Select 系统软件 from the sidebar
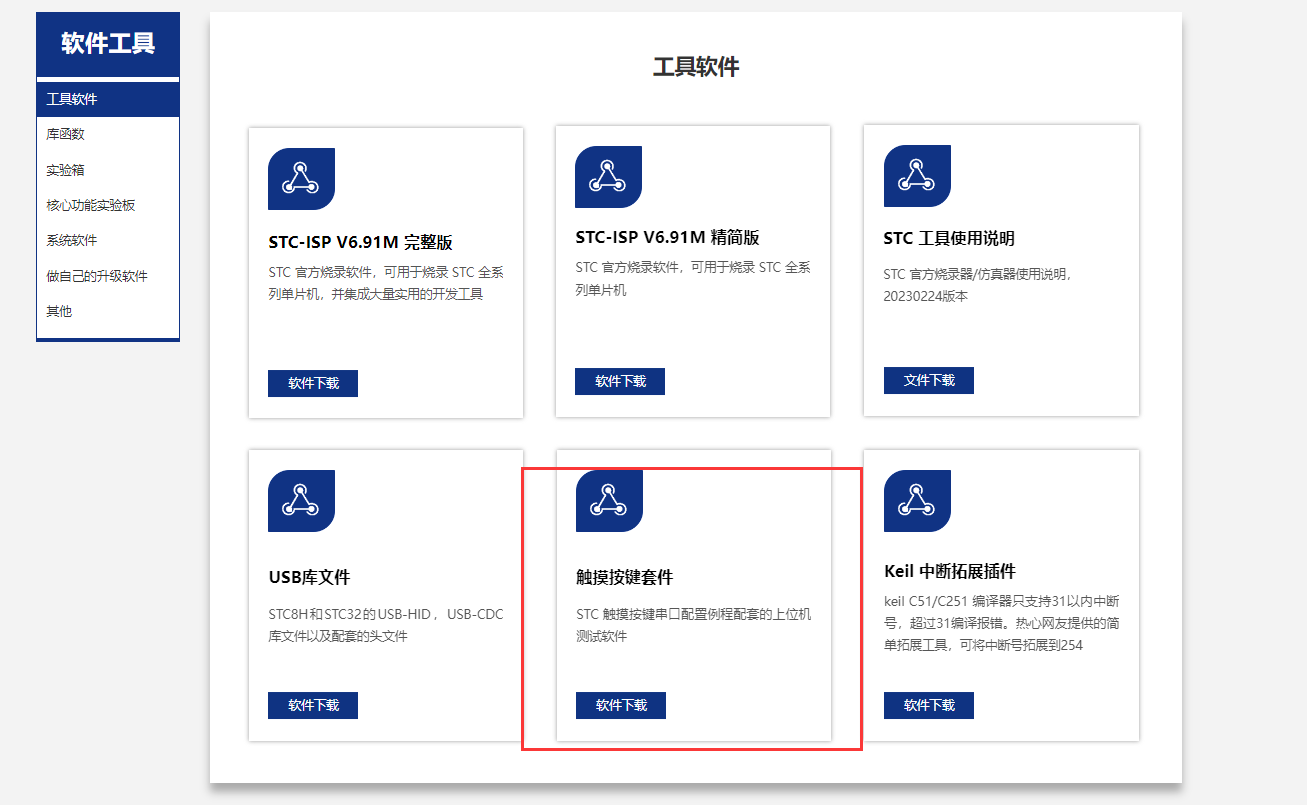 (108, 240)
